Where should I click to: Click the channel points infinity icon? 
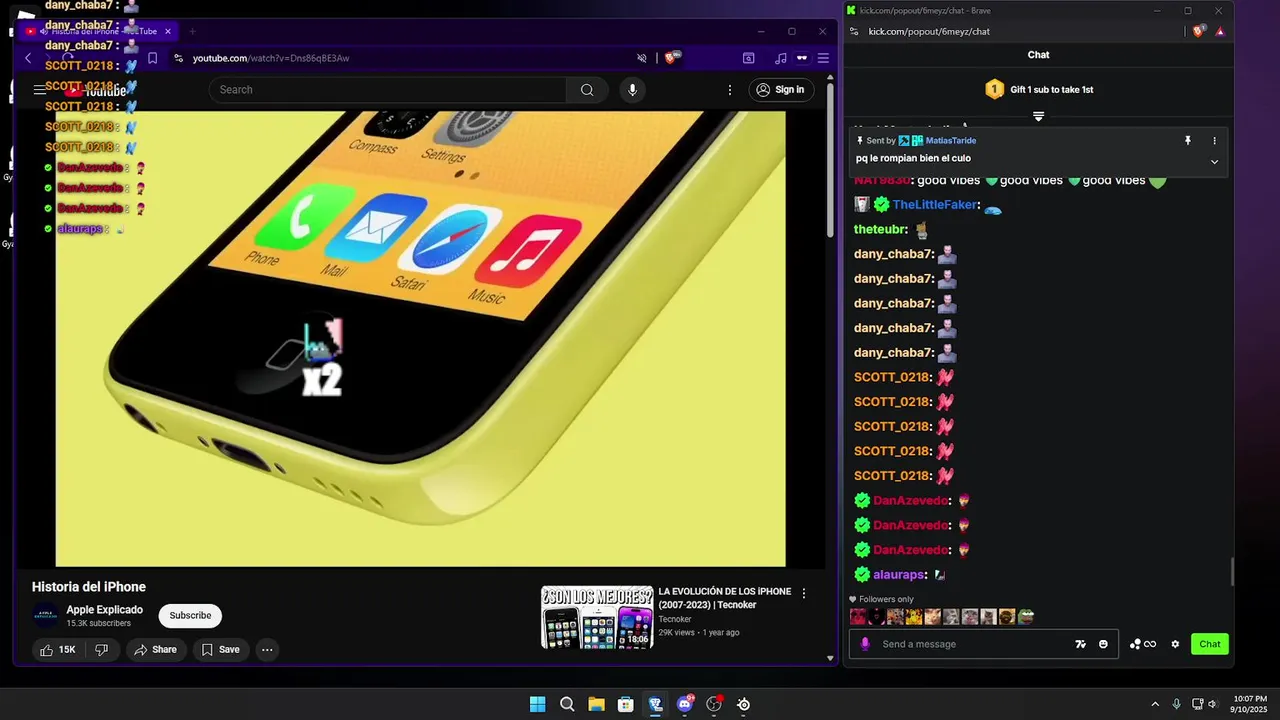click(1143, 644)
